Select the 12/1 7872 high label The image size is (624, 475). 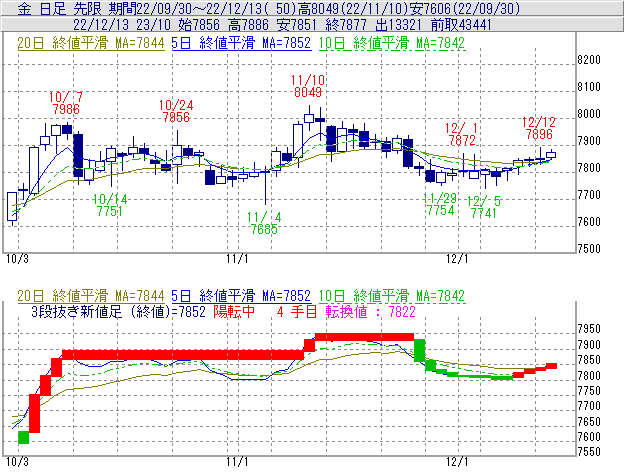[462, 134]
